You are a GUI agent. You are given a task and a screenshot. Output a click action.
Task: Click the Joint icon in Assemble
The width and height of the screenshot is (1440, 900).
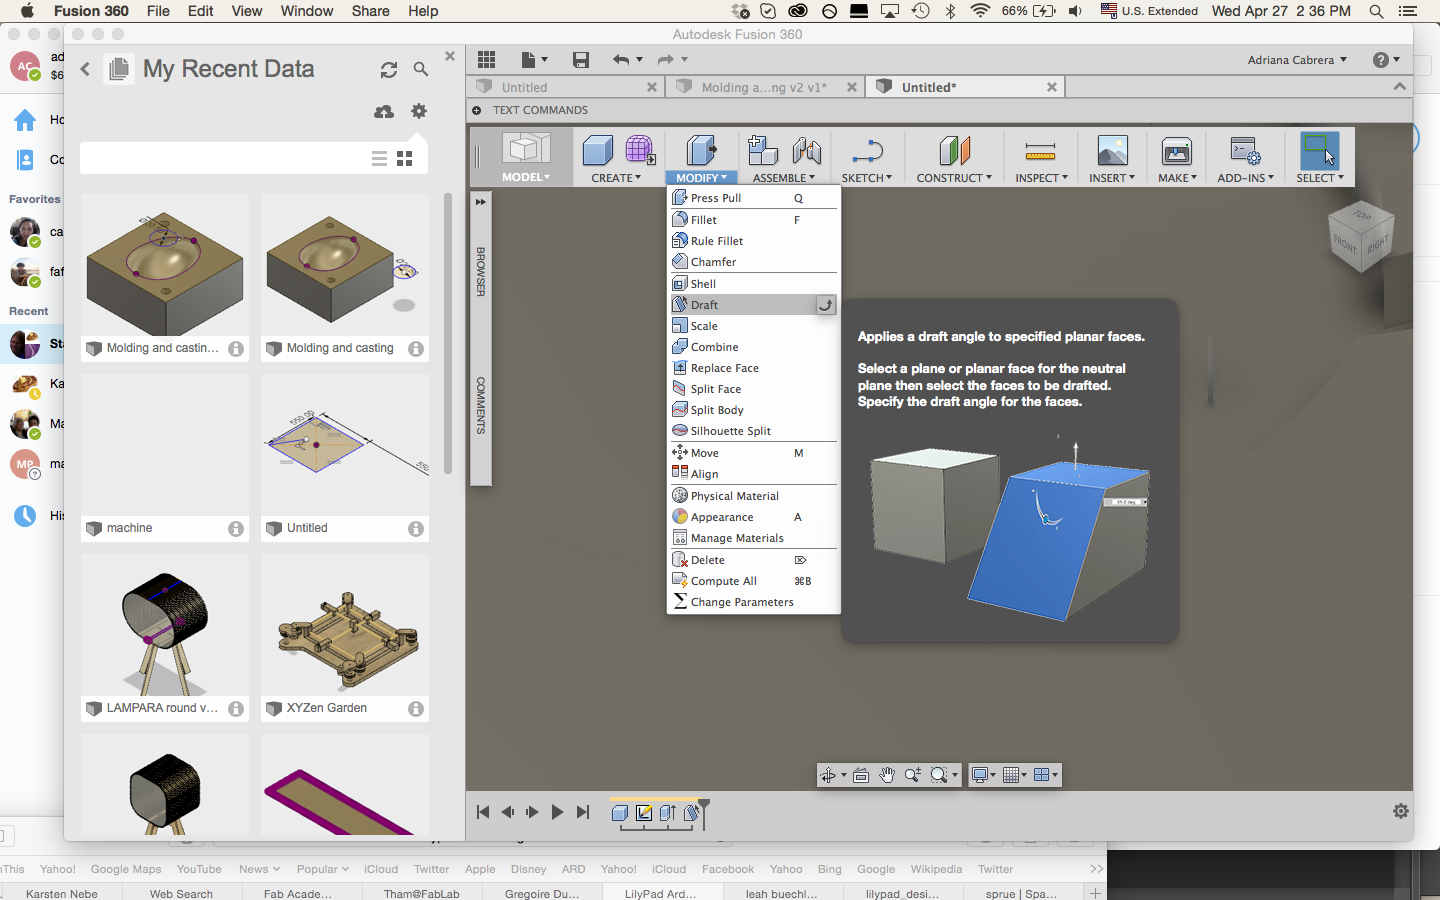(806, 150)
